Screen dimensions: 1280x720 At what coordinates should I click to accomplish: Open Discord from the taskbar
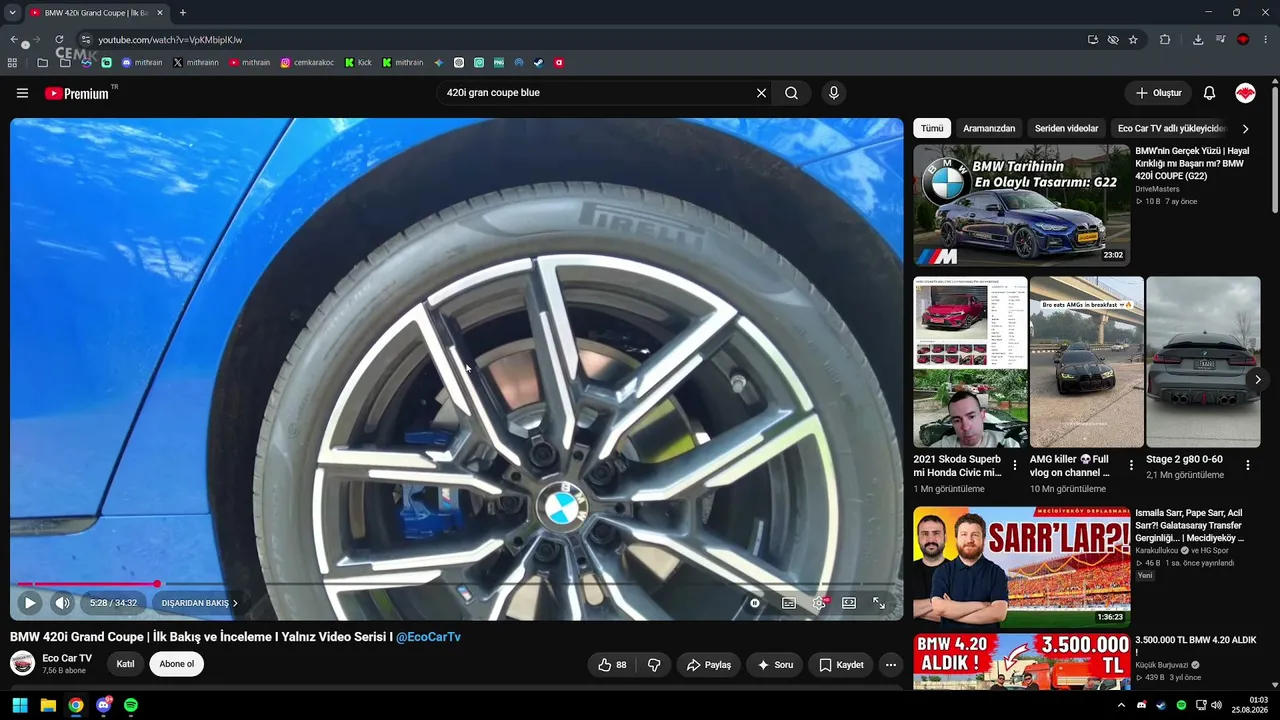click(x=103, y=705)
